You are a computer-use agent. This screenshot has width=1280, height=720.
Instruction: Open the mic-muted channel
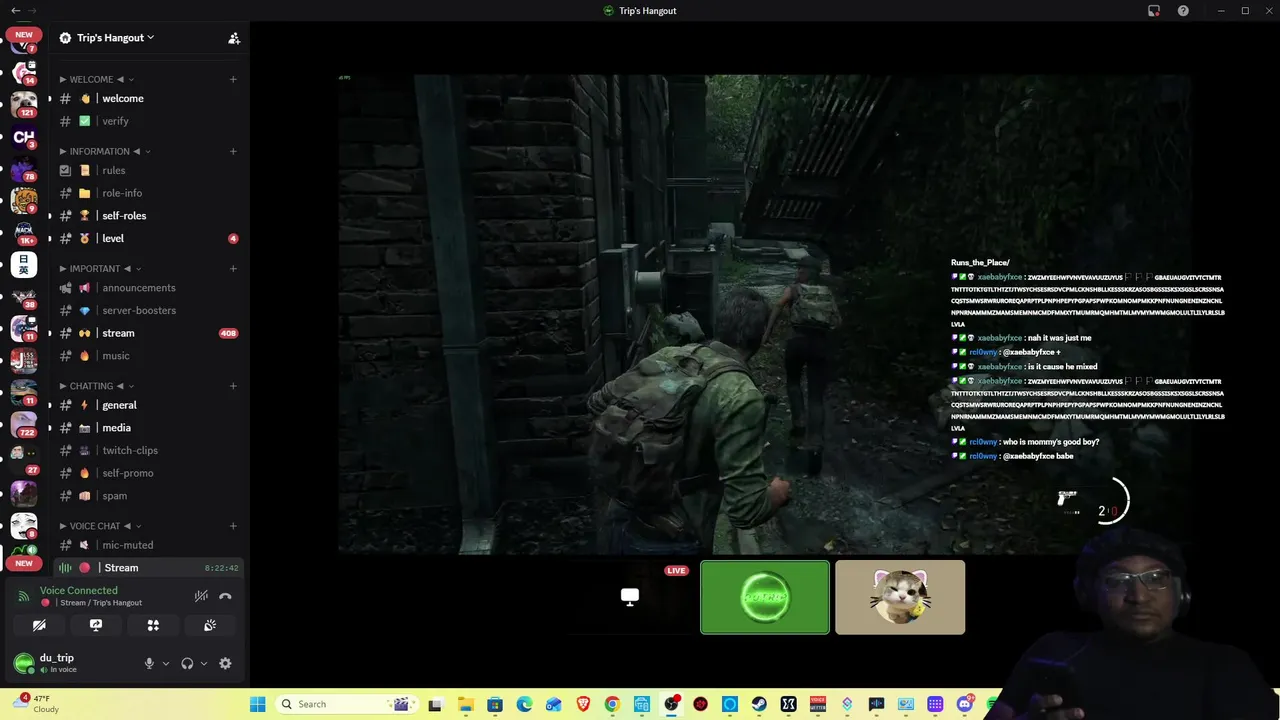click(x=149, y=545)
